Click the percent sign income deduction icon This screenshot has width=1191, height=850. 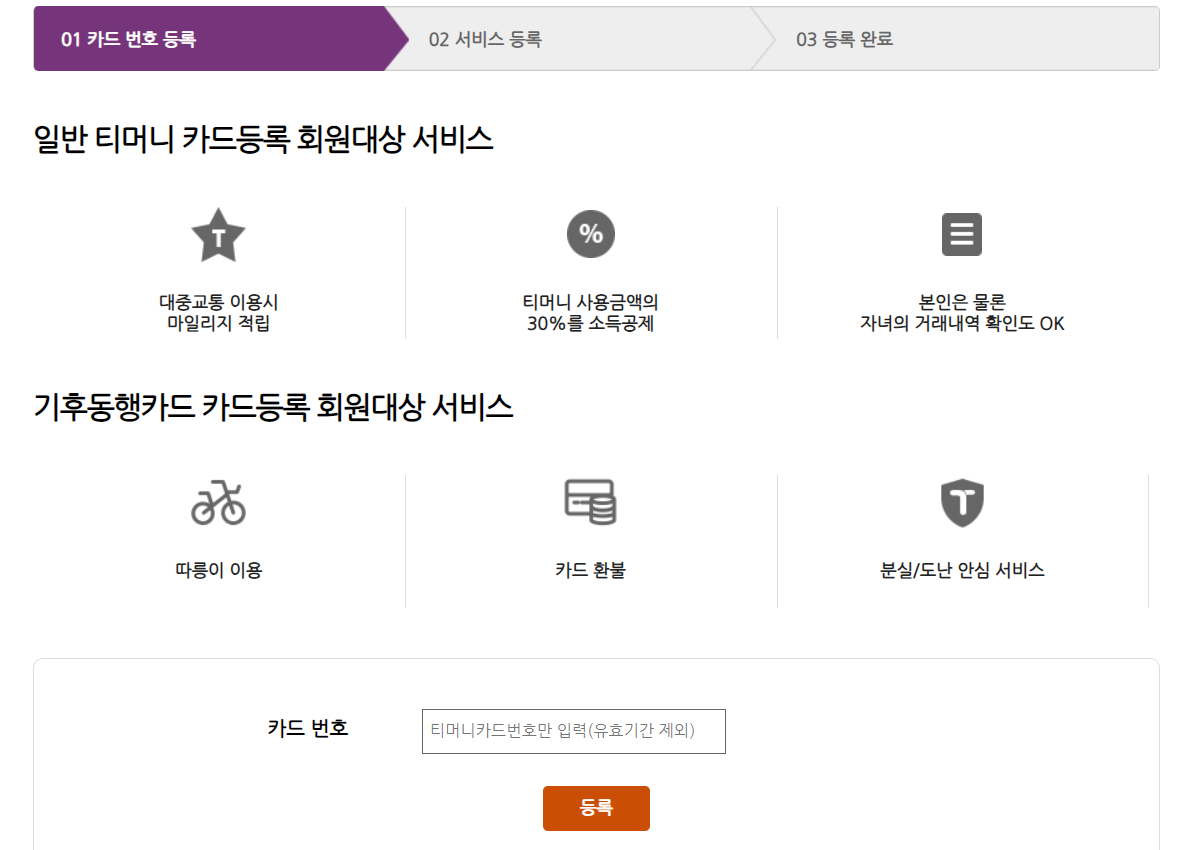(590, 234)
